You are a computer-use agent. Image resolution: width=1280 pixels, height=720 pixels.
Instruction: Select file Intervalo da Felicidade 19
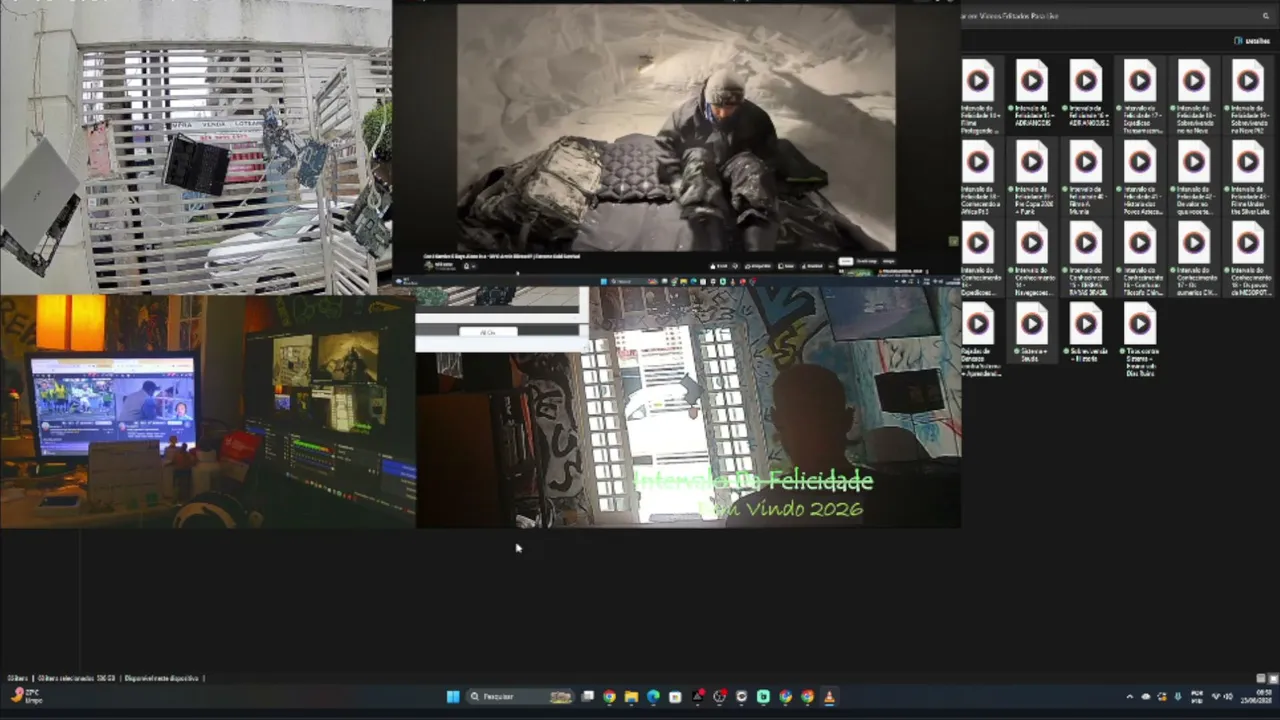click(x=1248, y=96)
